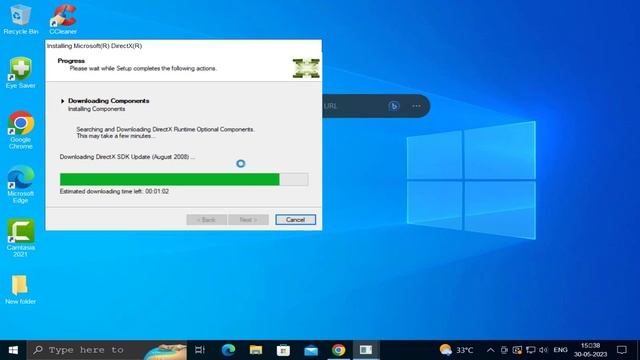The width and height of the screenshot is (640, 360).
Task: Open Task View from the taskbar
Action: coord(200,350)
